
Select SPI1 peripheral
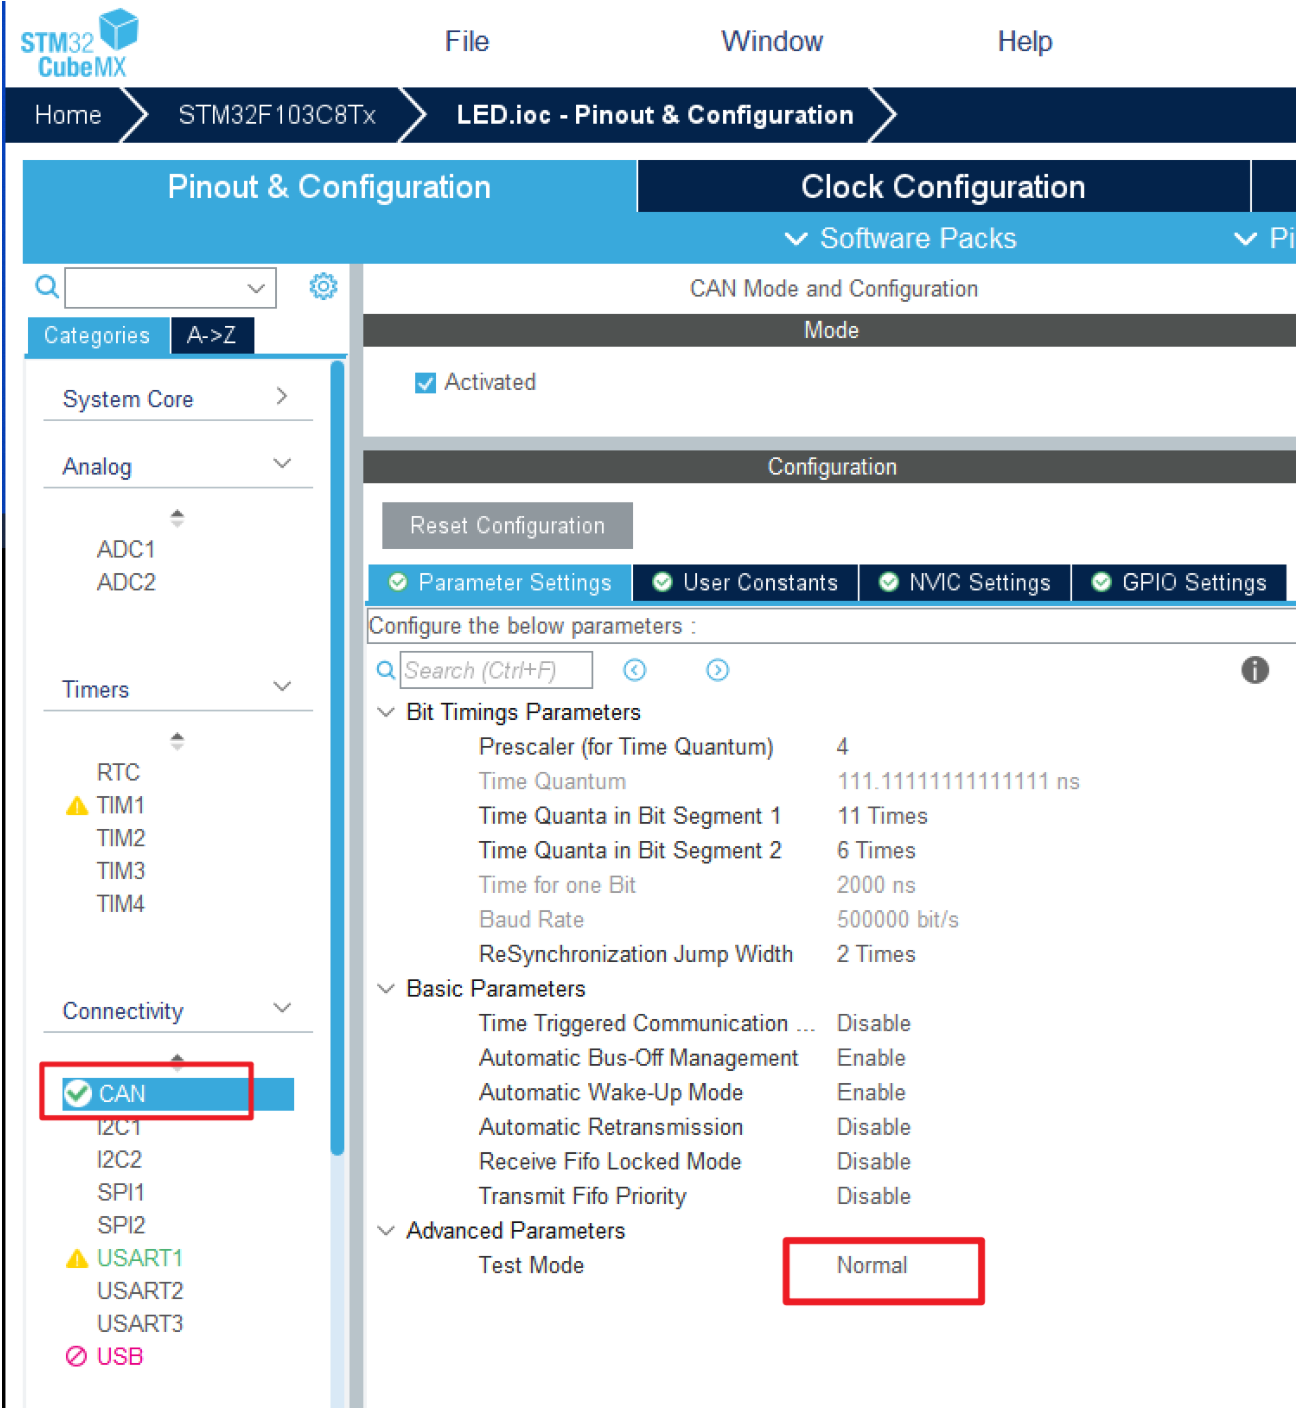click(x=121, y=1192)
